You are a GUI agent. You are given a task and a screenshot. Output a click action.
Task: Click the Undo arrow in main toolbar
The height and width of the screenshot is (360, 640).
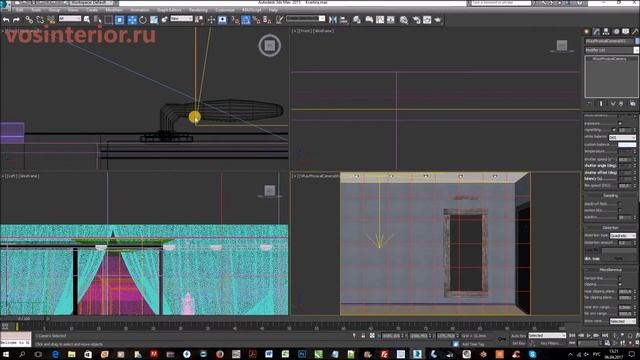tap(6, 20)
